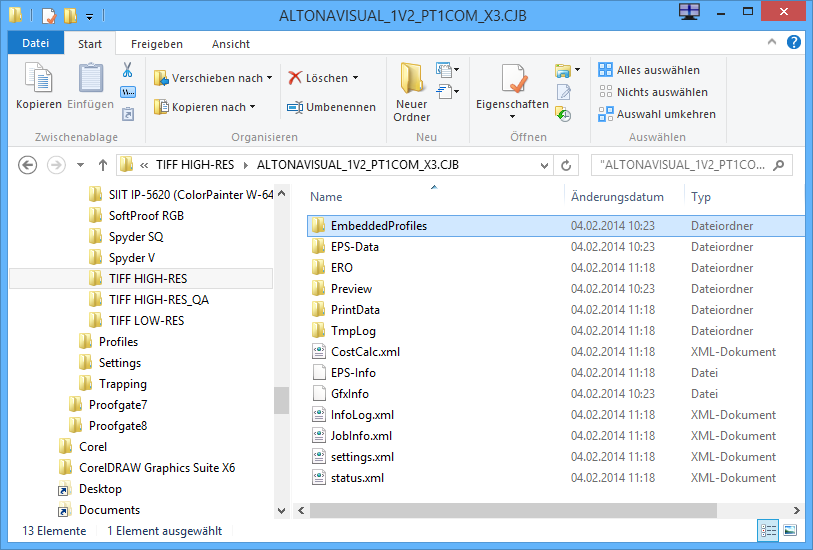Click Auswahl umkehren to invert selection
This screenshot has height=550, width=813.
coord(657,114)
